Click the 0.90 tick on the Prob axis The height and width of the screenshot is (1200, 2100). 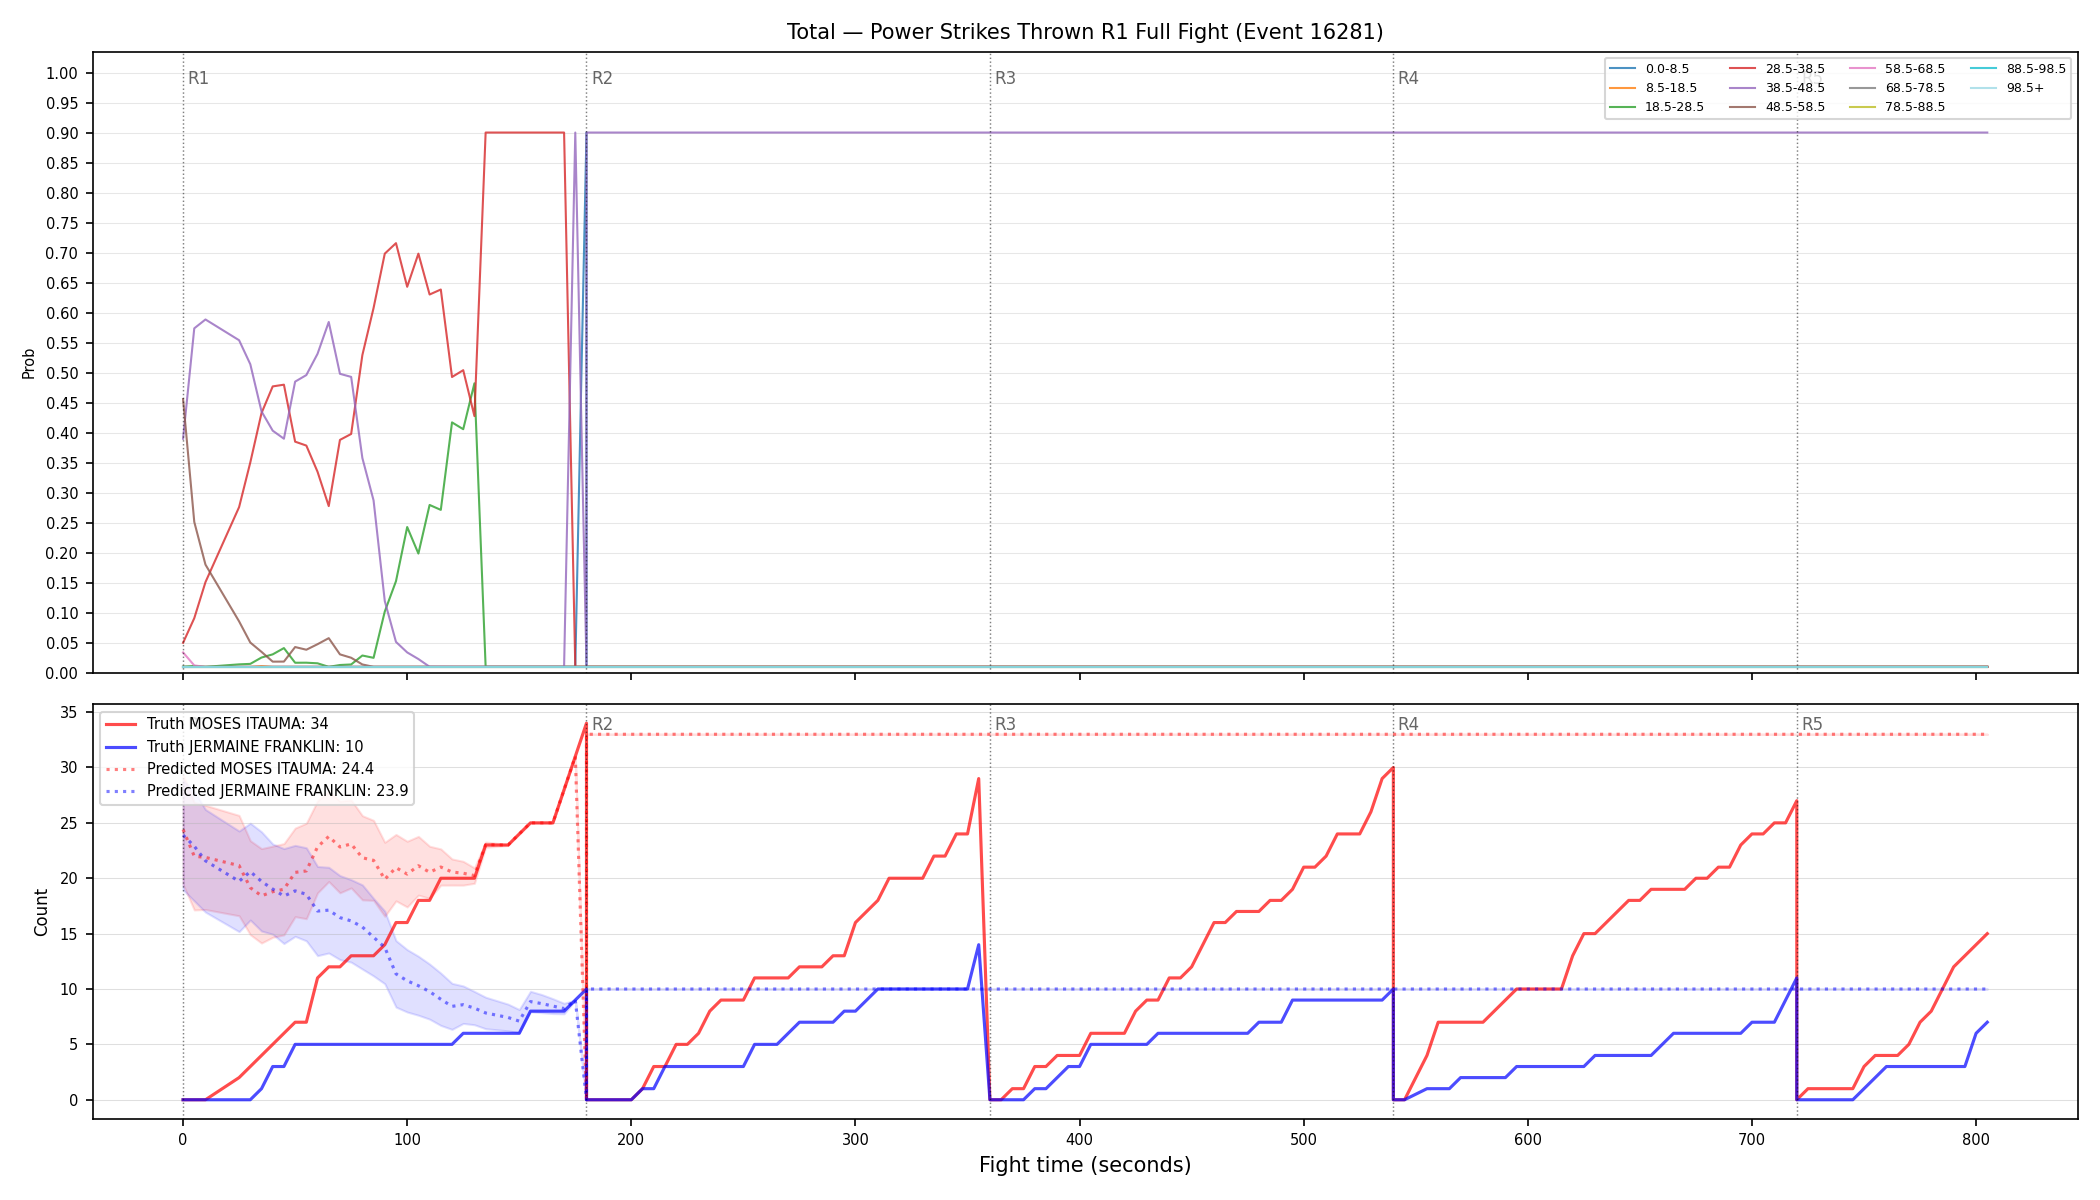[62, 133]
